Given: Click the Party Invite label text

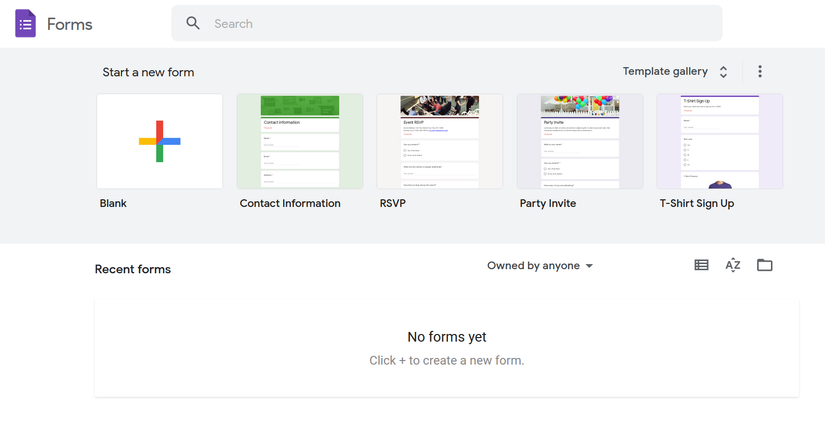Looking at the screenshot, I should click(x=548, y=203).
